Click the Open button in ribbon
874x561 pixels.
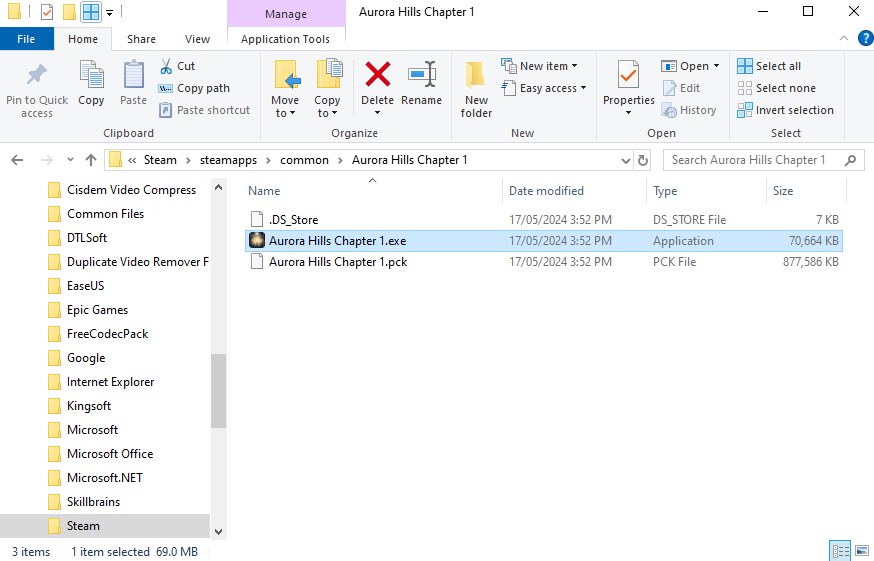[685, 66]
